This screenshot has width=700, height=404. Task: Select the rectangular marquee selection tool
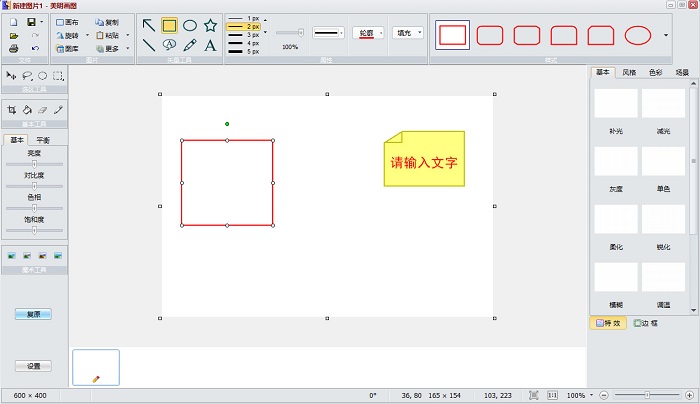pyautogui.click(x=58, y=76)
